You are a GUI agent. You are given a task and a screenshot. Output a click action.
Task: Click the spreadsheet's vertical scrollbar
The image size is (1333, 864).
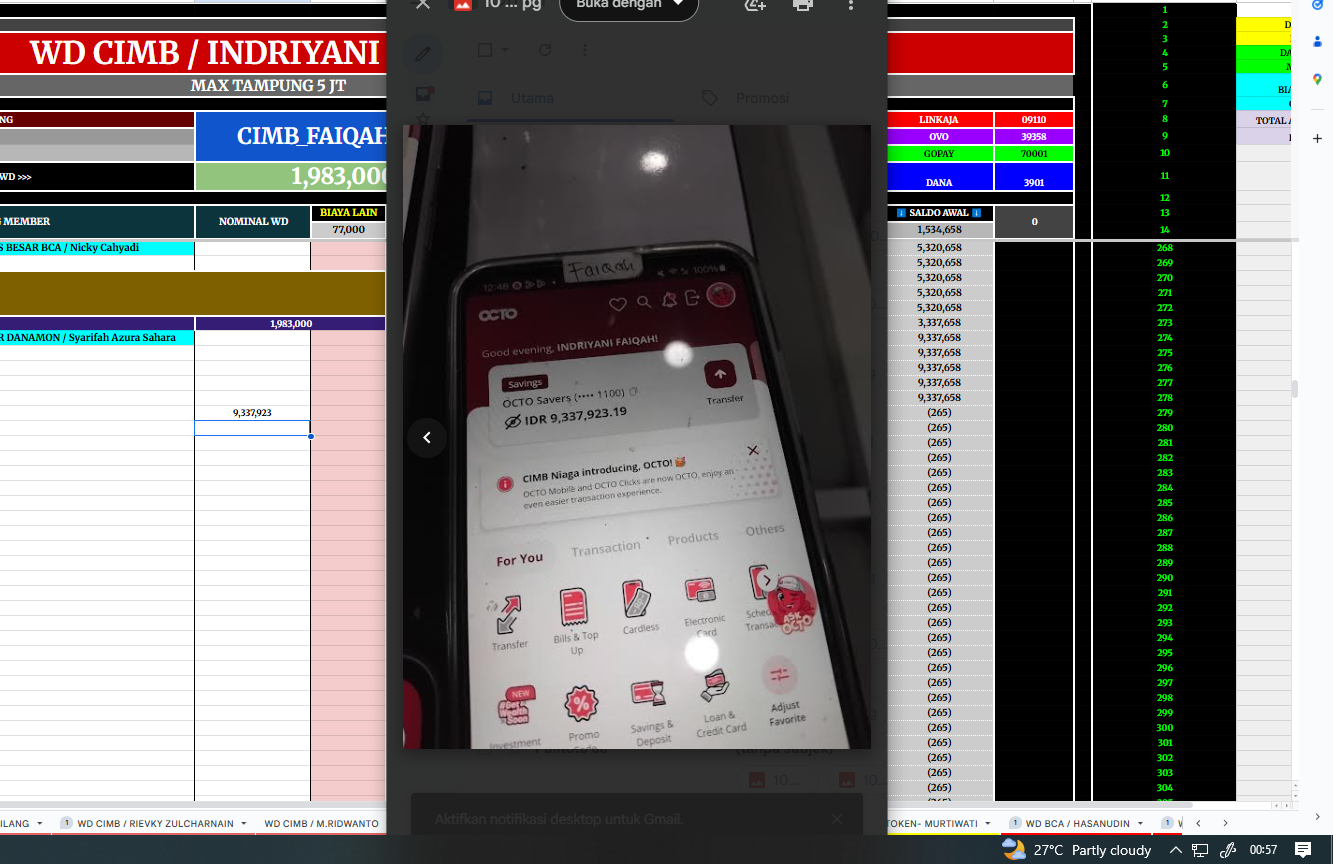click(x=1293, y=390)
